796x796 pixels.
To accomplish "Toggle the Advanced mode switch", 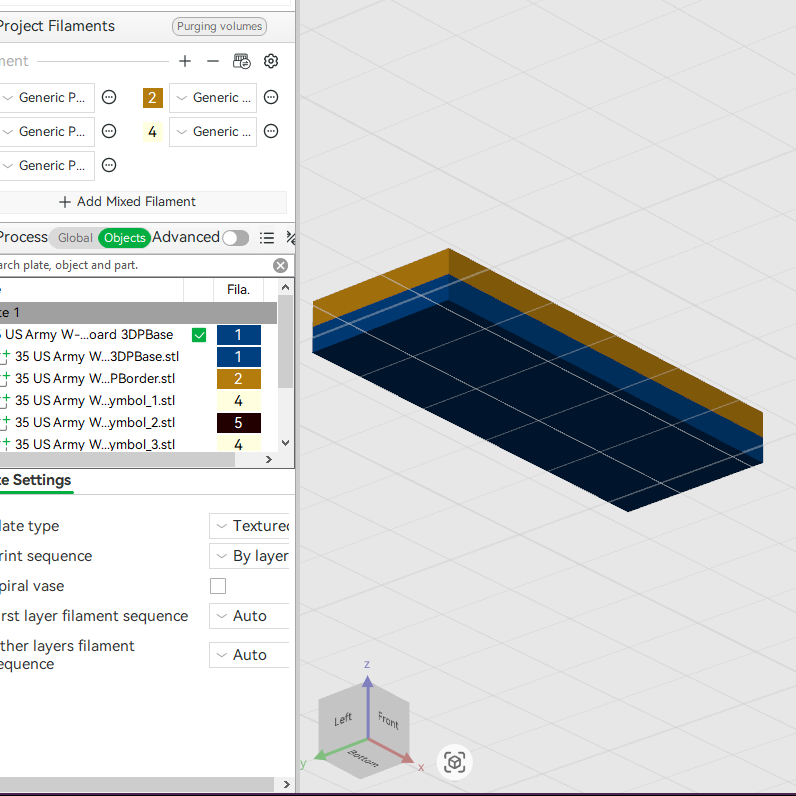I will point(236,238).
